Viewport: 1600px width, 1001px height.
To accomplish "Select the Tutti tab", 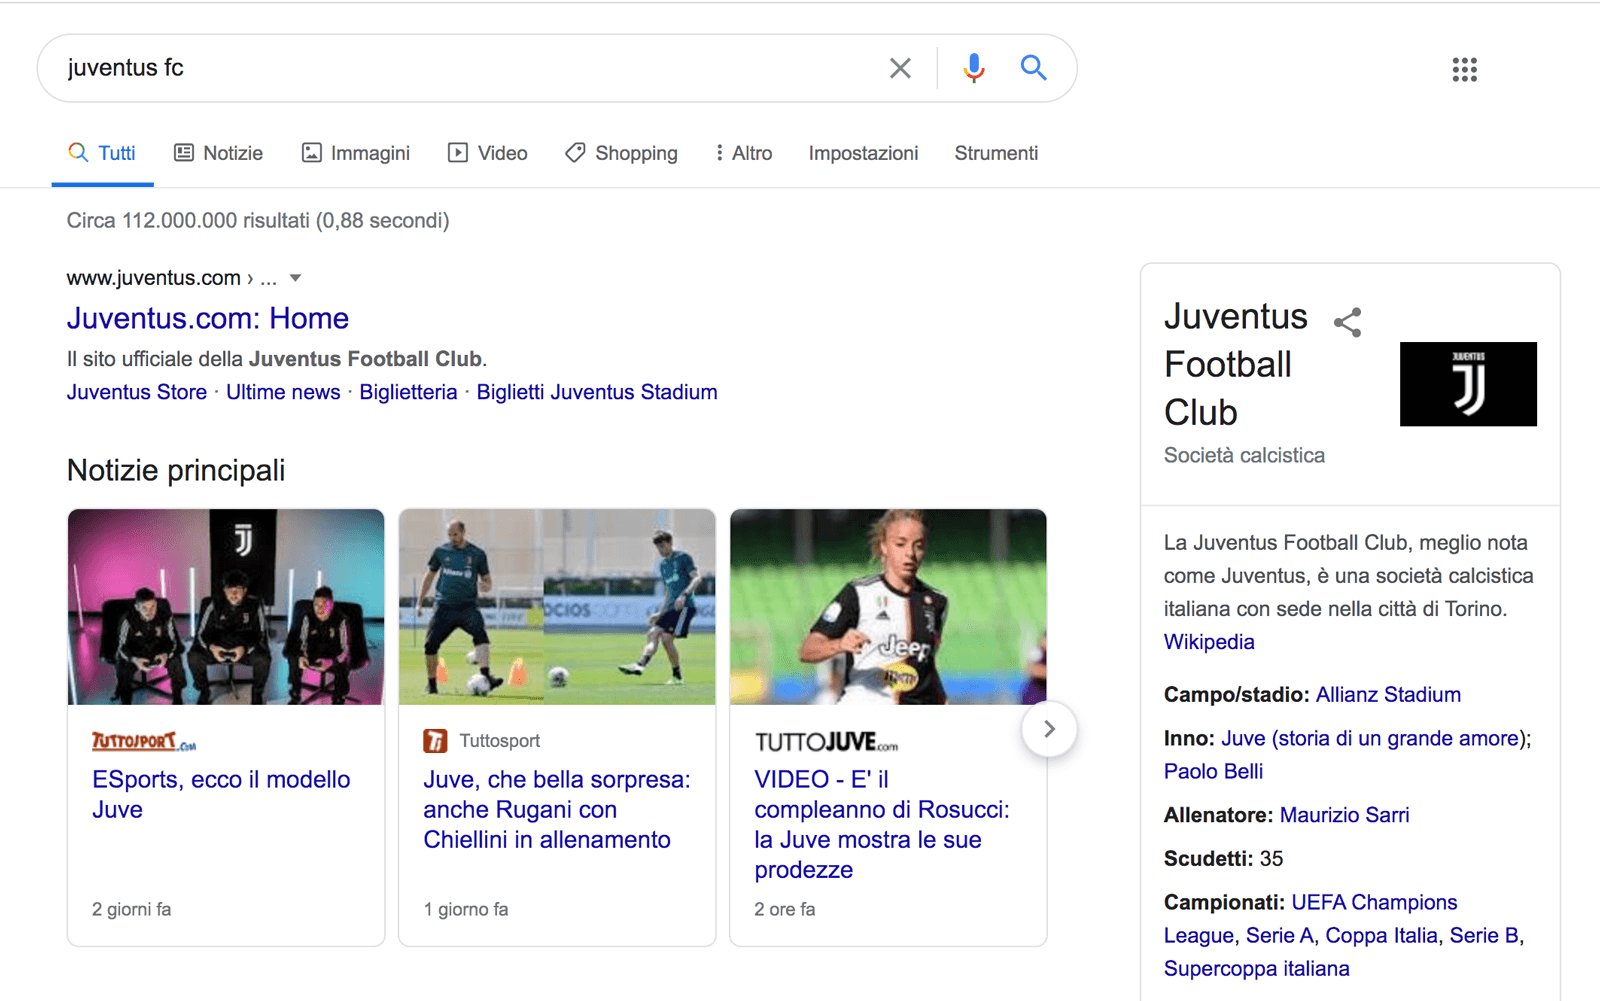I will point(102,153).
